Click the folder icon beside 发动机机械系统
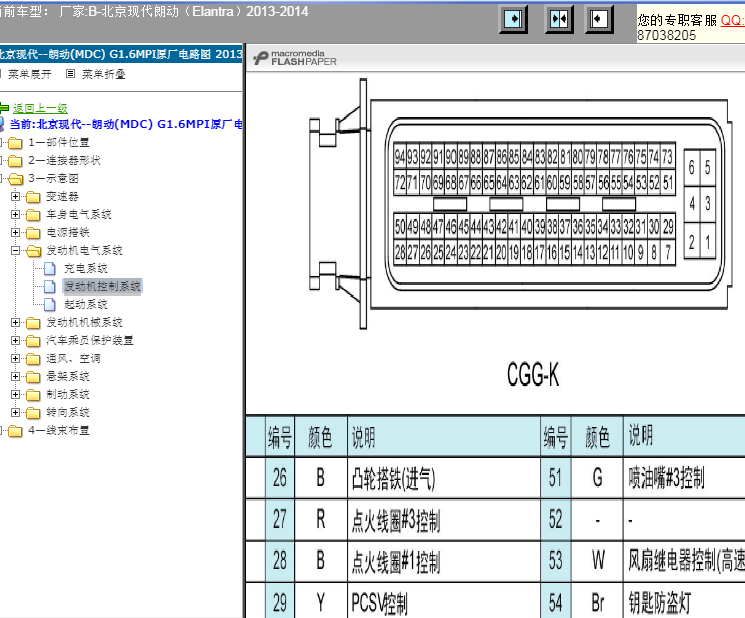Viewport: 745px width, 618px height. [33, 323]
